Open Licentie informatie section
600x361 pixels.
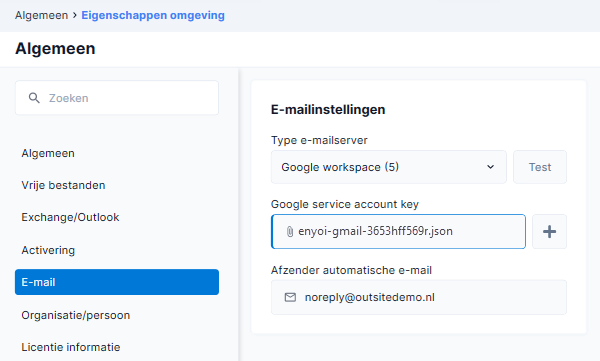pos(71,347)
